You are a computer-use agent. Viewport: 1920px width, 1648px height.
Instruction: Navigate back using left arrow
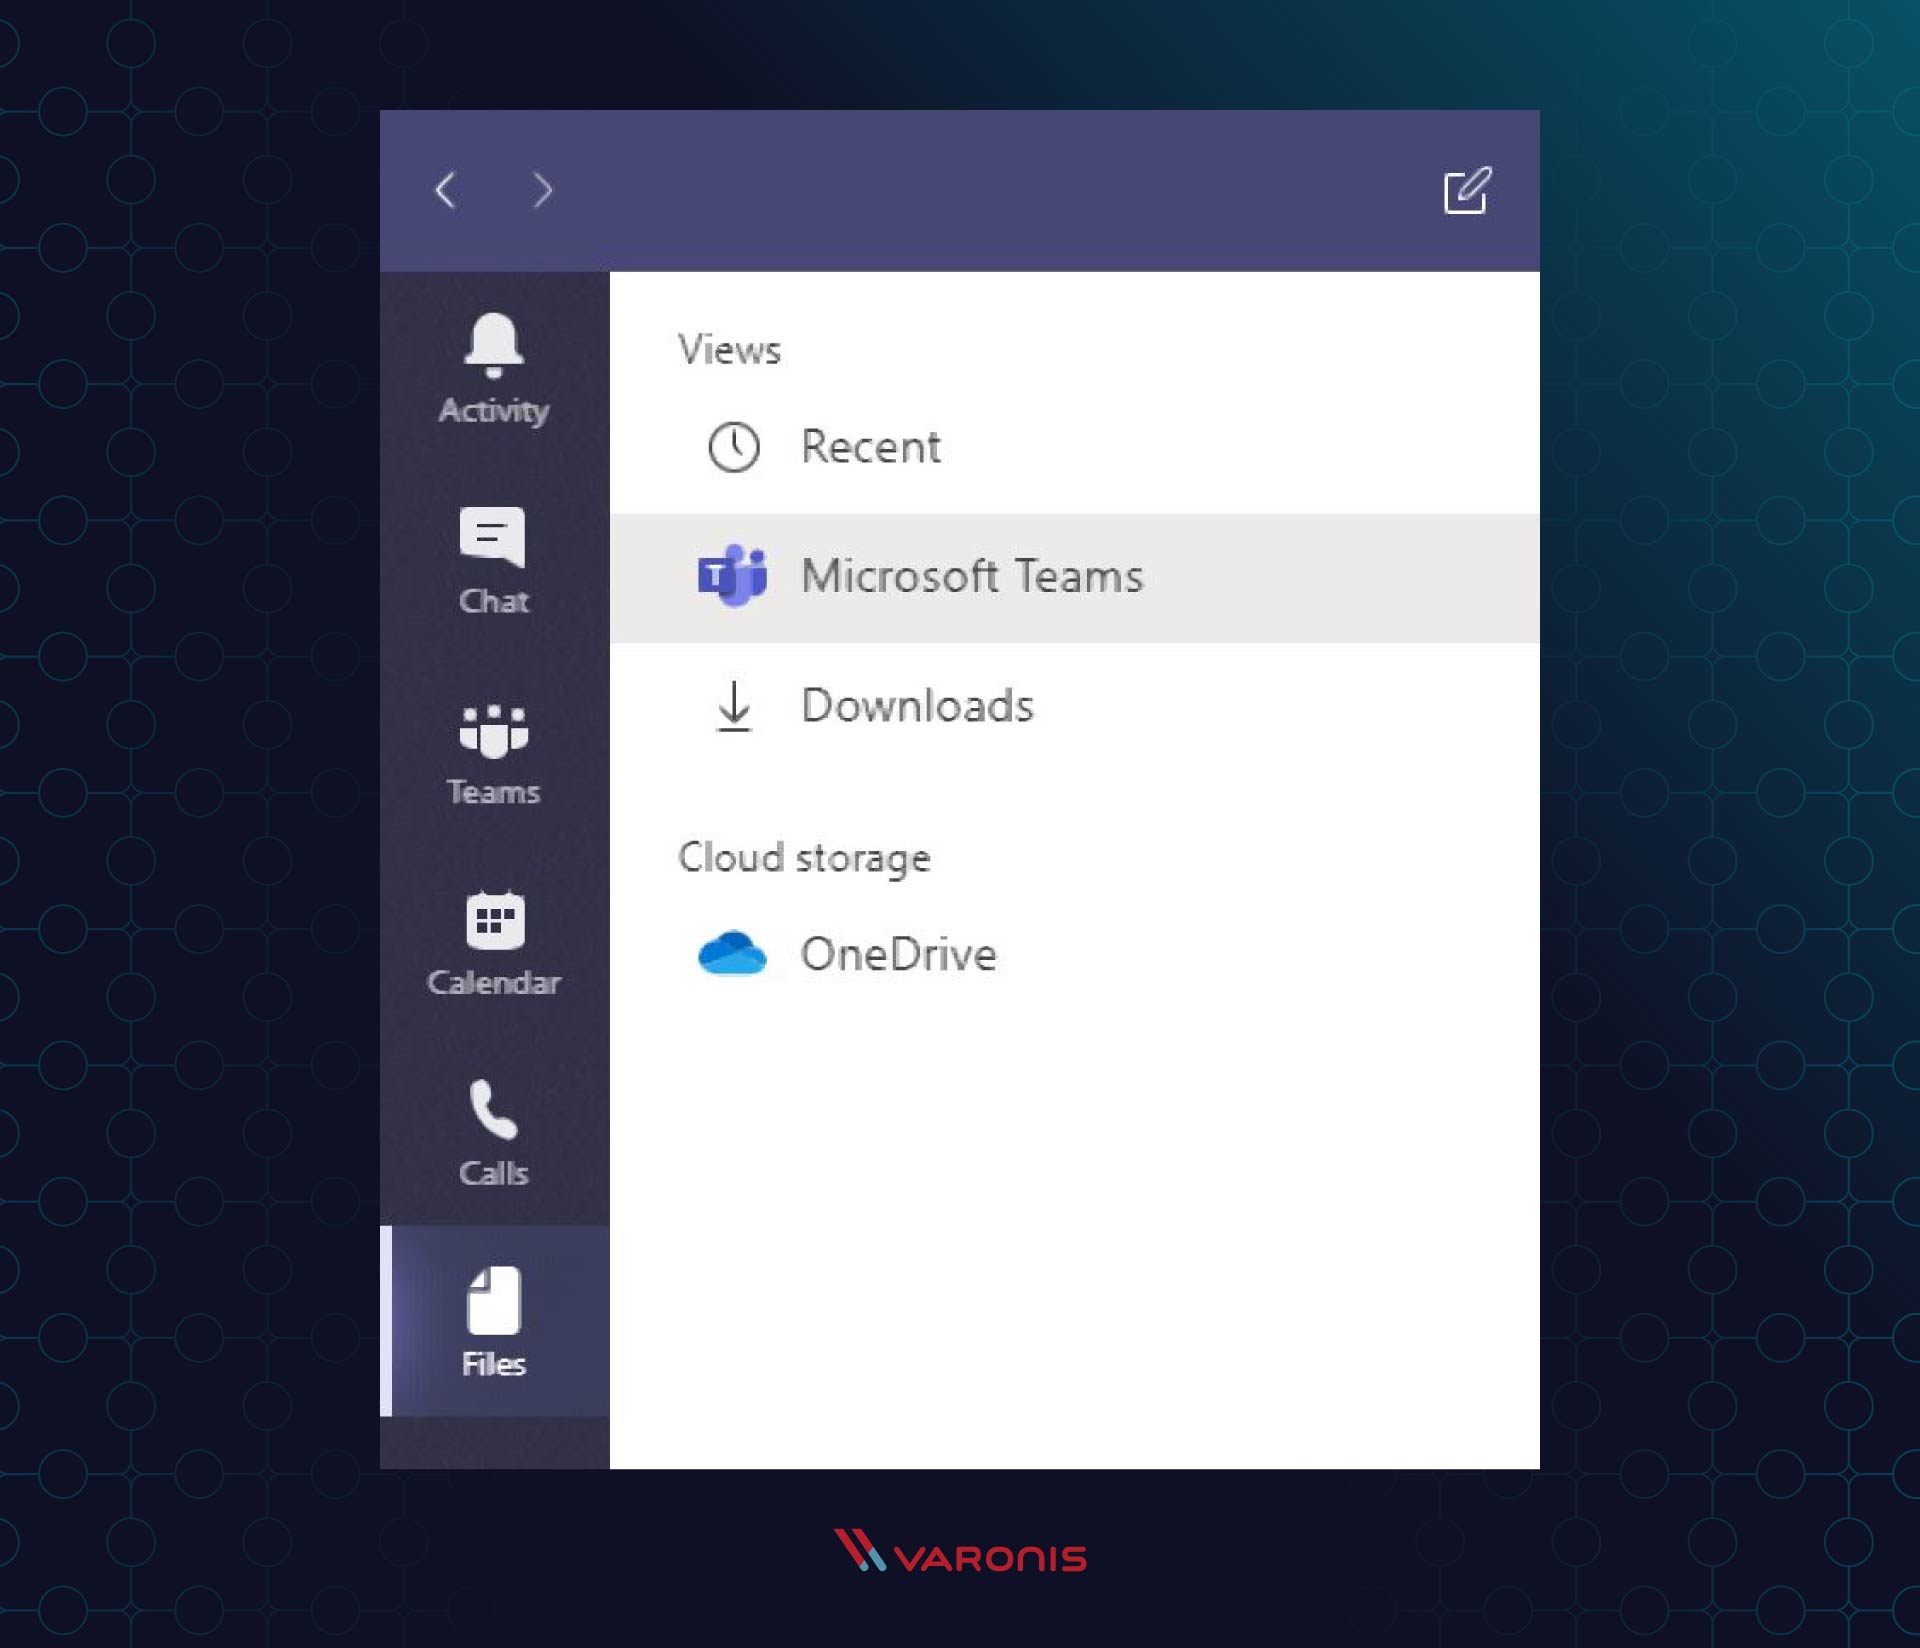(449, 191)
